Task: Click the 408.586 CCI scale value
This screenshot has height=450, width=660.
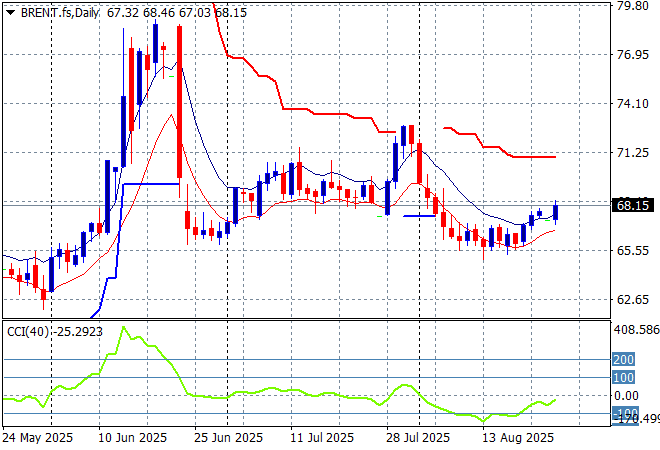Action: tap(635, 329)
